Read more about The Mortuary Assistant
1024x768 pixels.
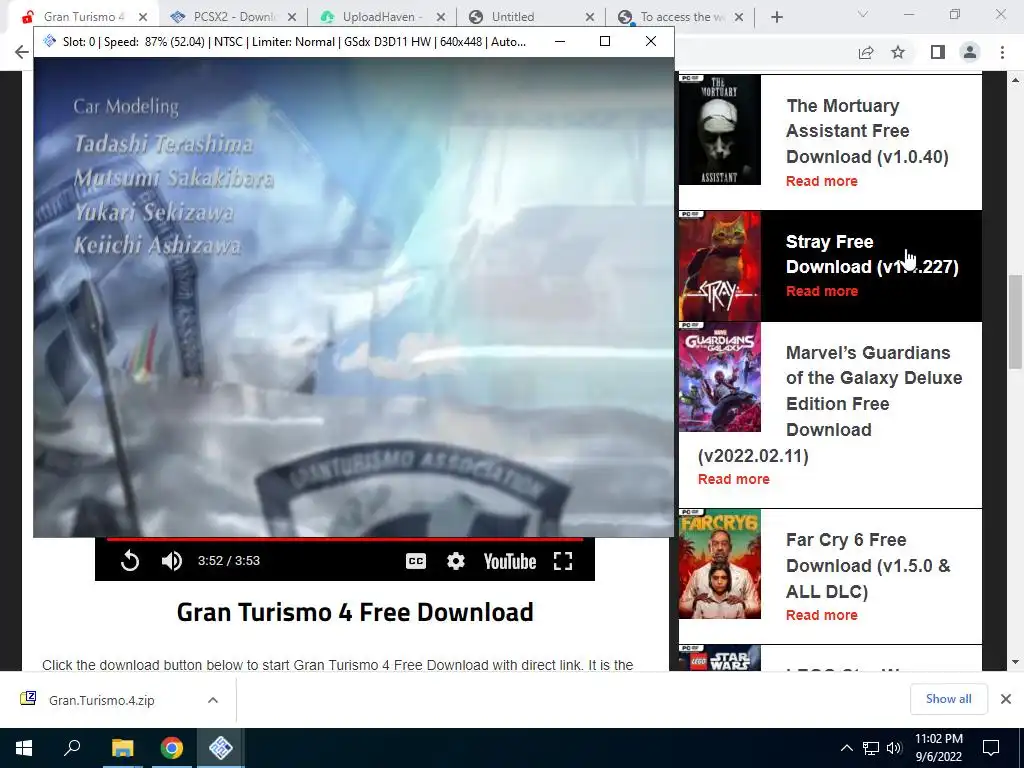(x=822, y=182)
